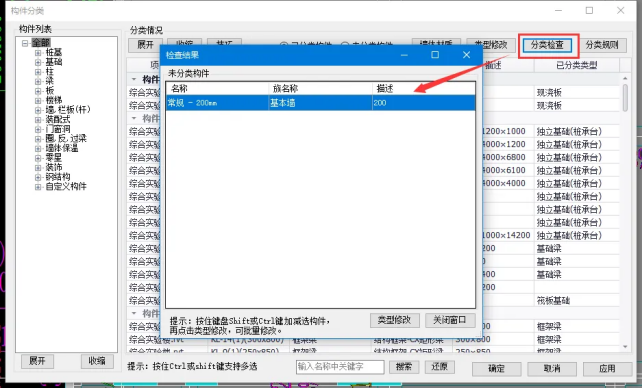Select 自定义构件 in the component list
642x388 pixels.
(66, 187)
